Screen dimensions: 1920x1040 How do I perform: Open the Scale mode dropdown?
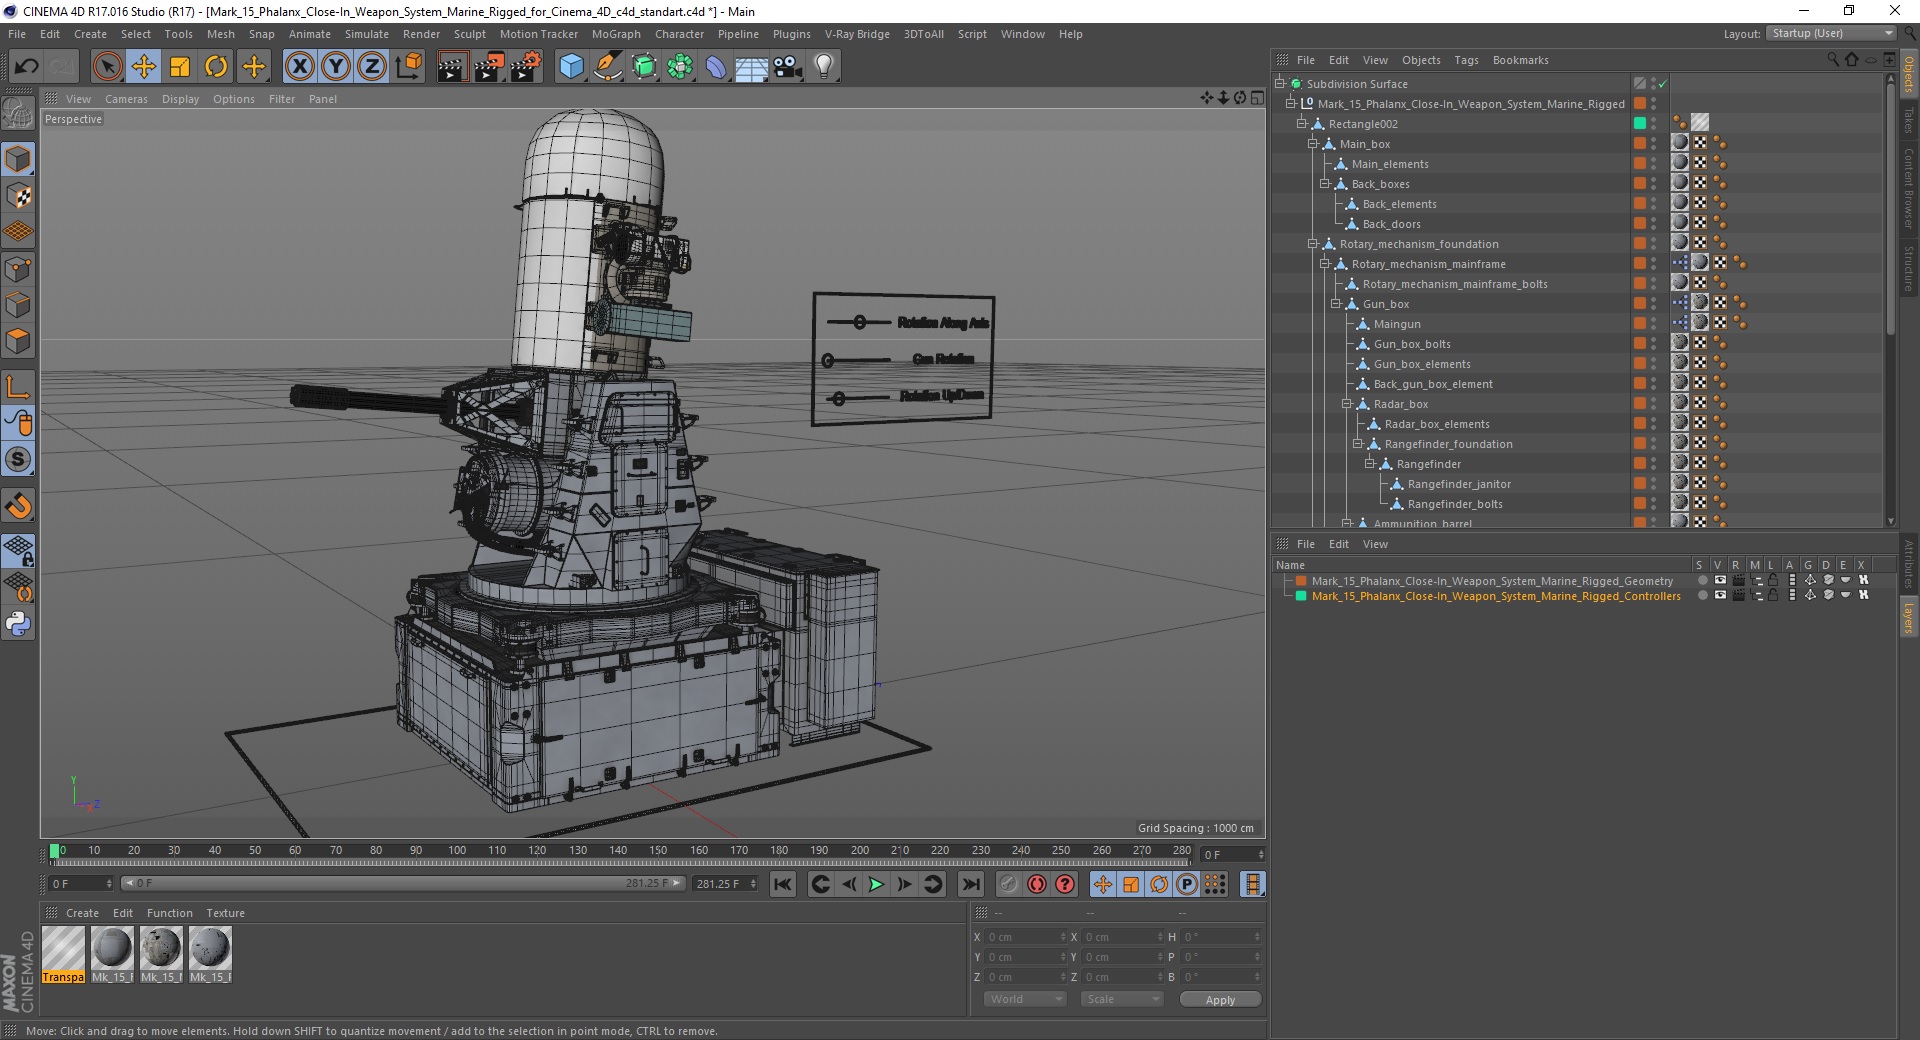coord(1121,999)
